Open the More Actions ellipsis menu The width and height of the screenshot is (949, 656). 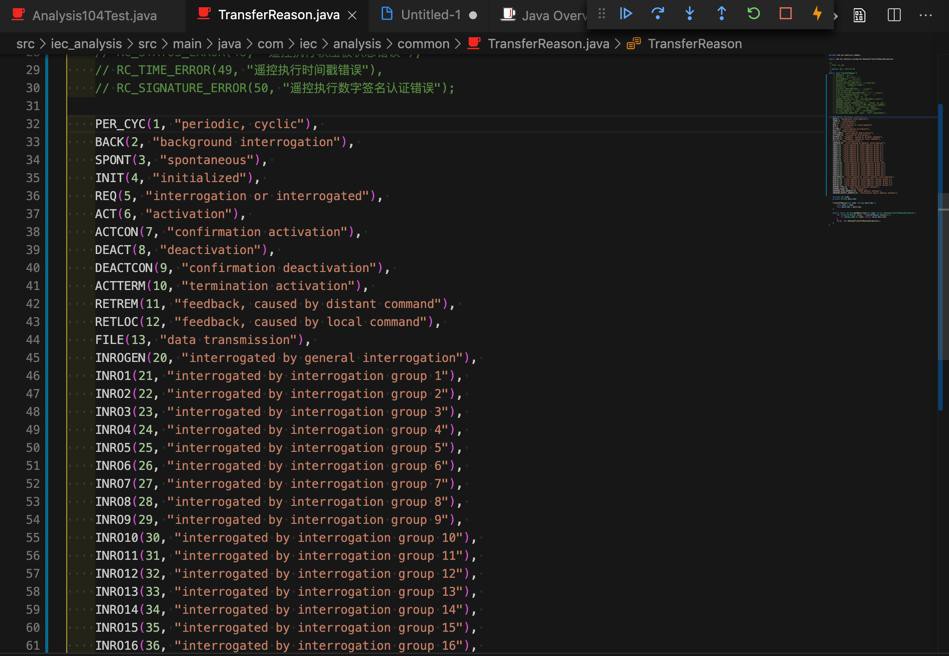point(925,15)
